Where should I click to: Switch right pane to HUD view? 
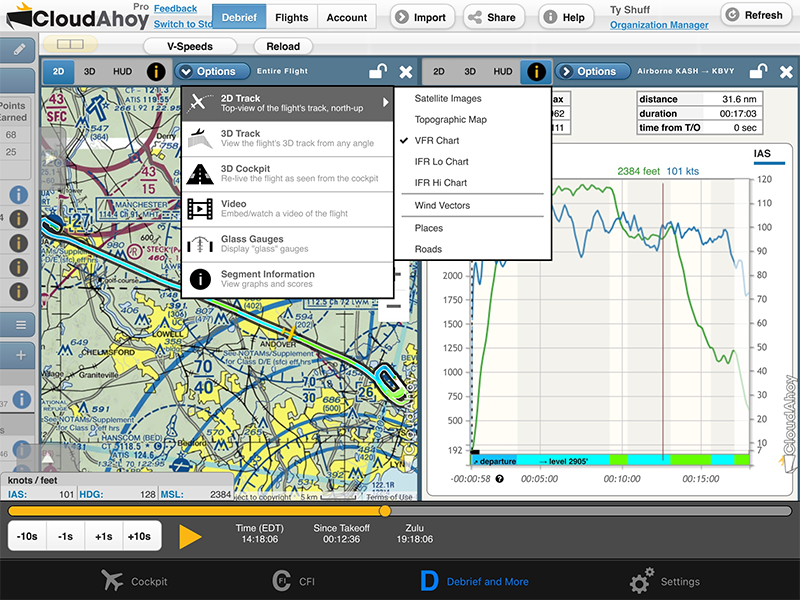503,71
